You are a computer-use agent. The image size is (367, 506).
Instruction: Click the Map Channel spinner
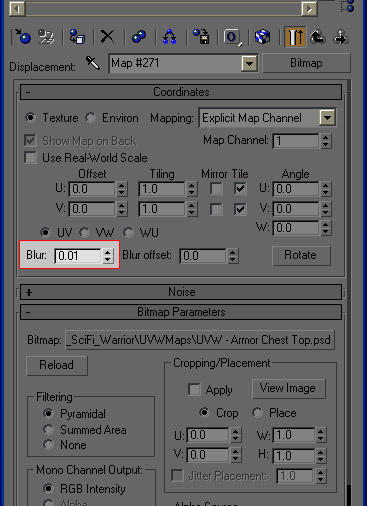coord(326,141)
